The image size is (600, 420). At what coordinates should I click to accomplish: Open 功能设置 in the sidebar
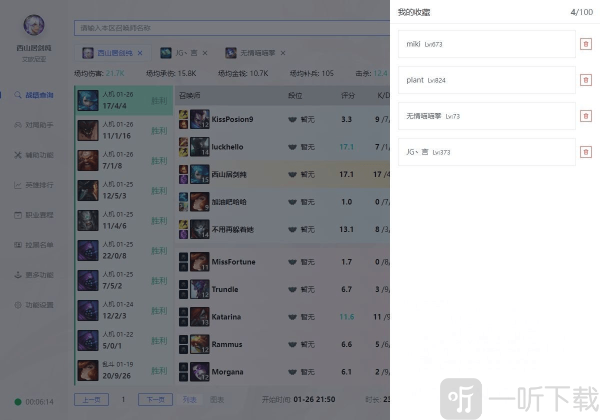(34, 305)
